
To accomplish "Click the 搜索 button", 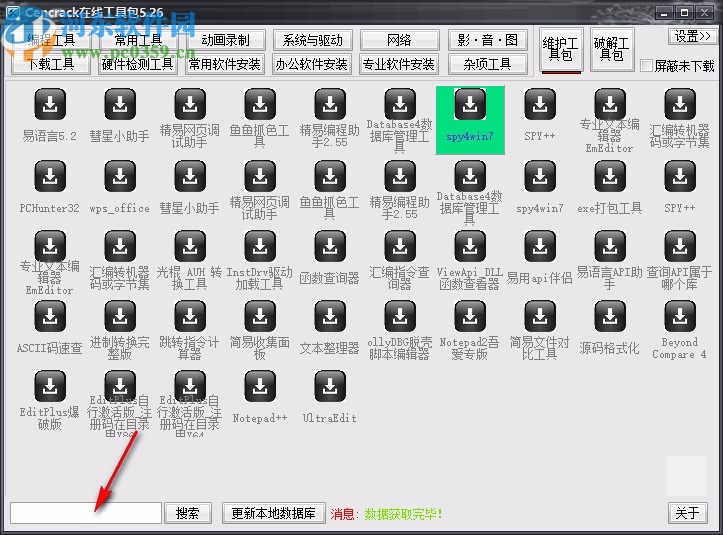I will click(x=188, y=513).
